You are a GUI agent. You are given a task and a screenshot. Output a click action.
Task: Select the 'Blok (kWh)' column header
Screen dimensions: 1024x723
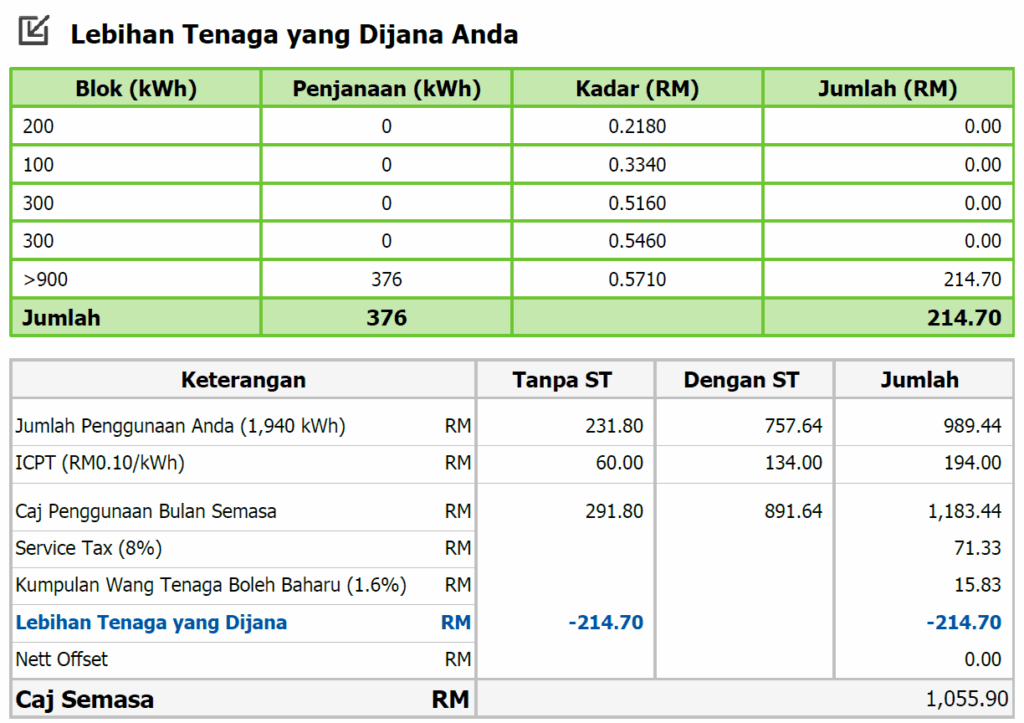click(x=136, y=88)
